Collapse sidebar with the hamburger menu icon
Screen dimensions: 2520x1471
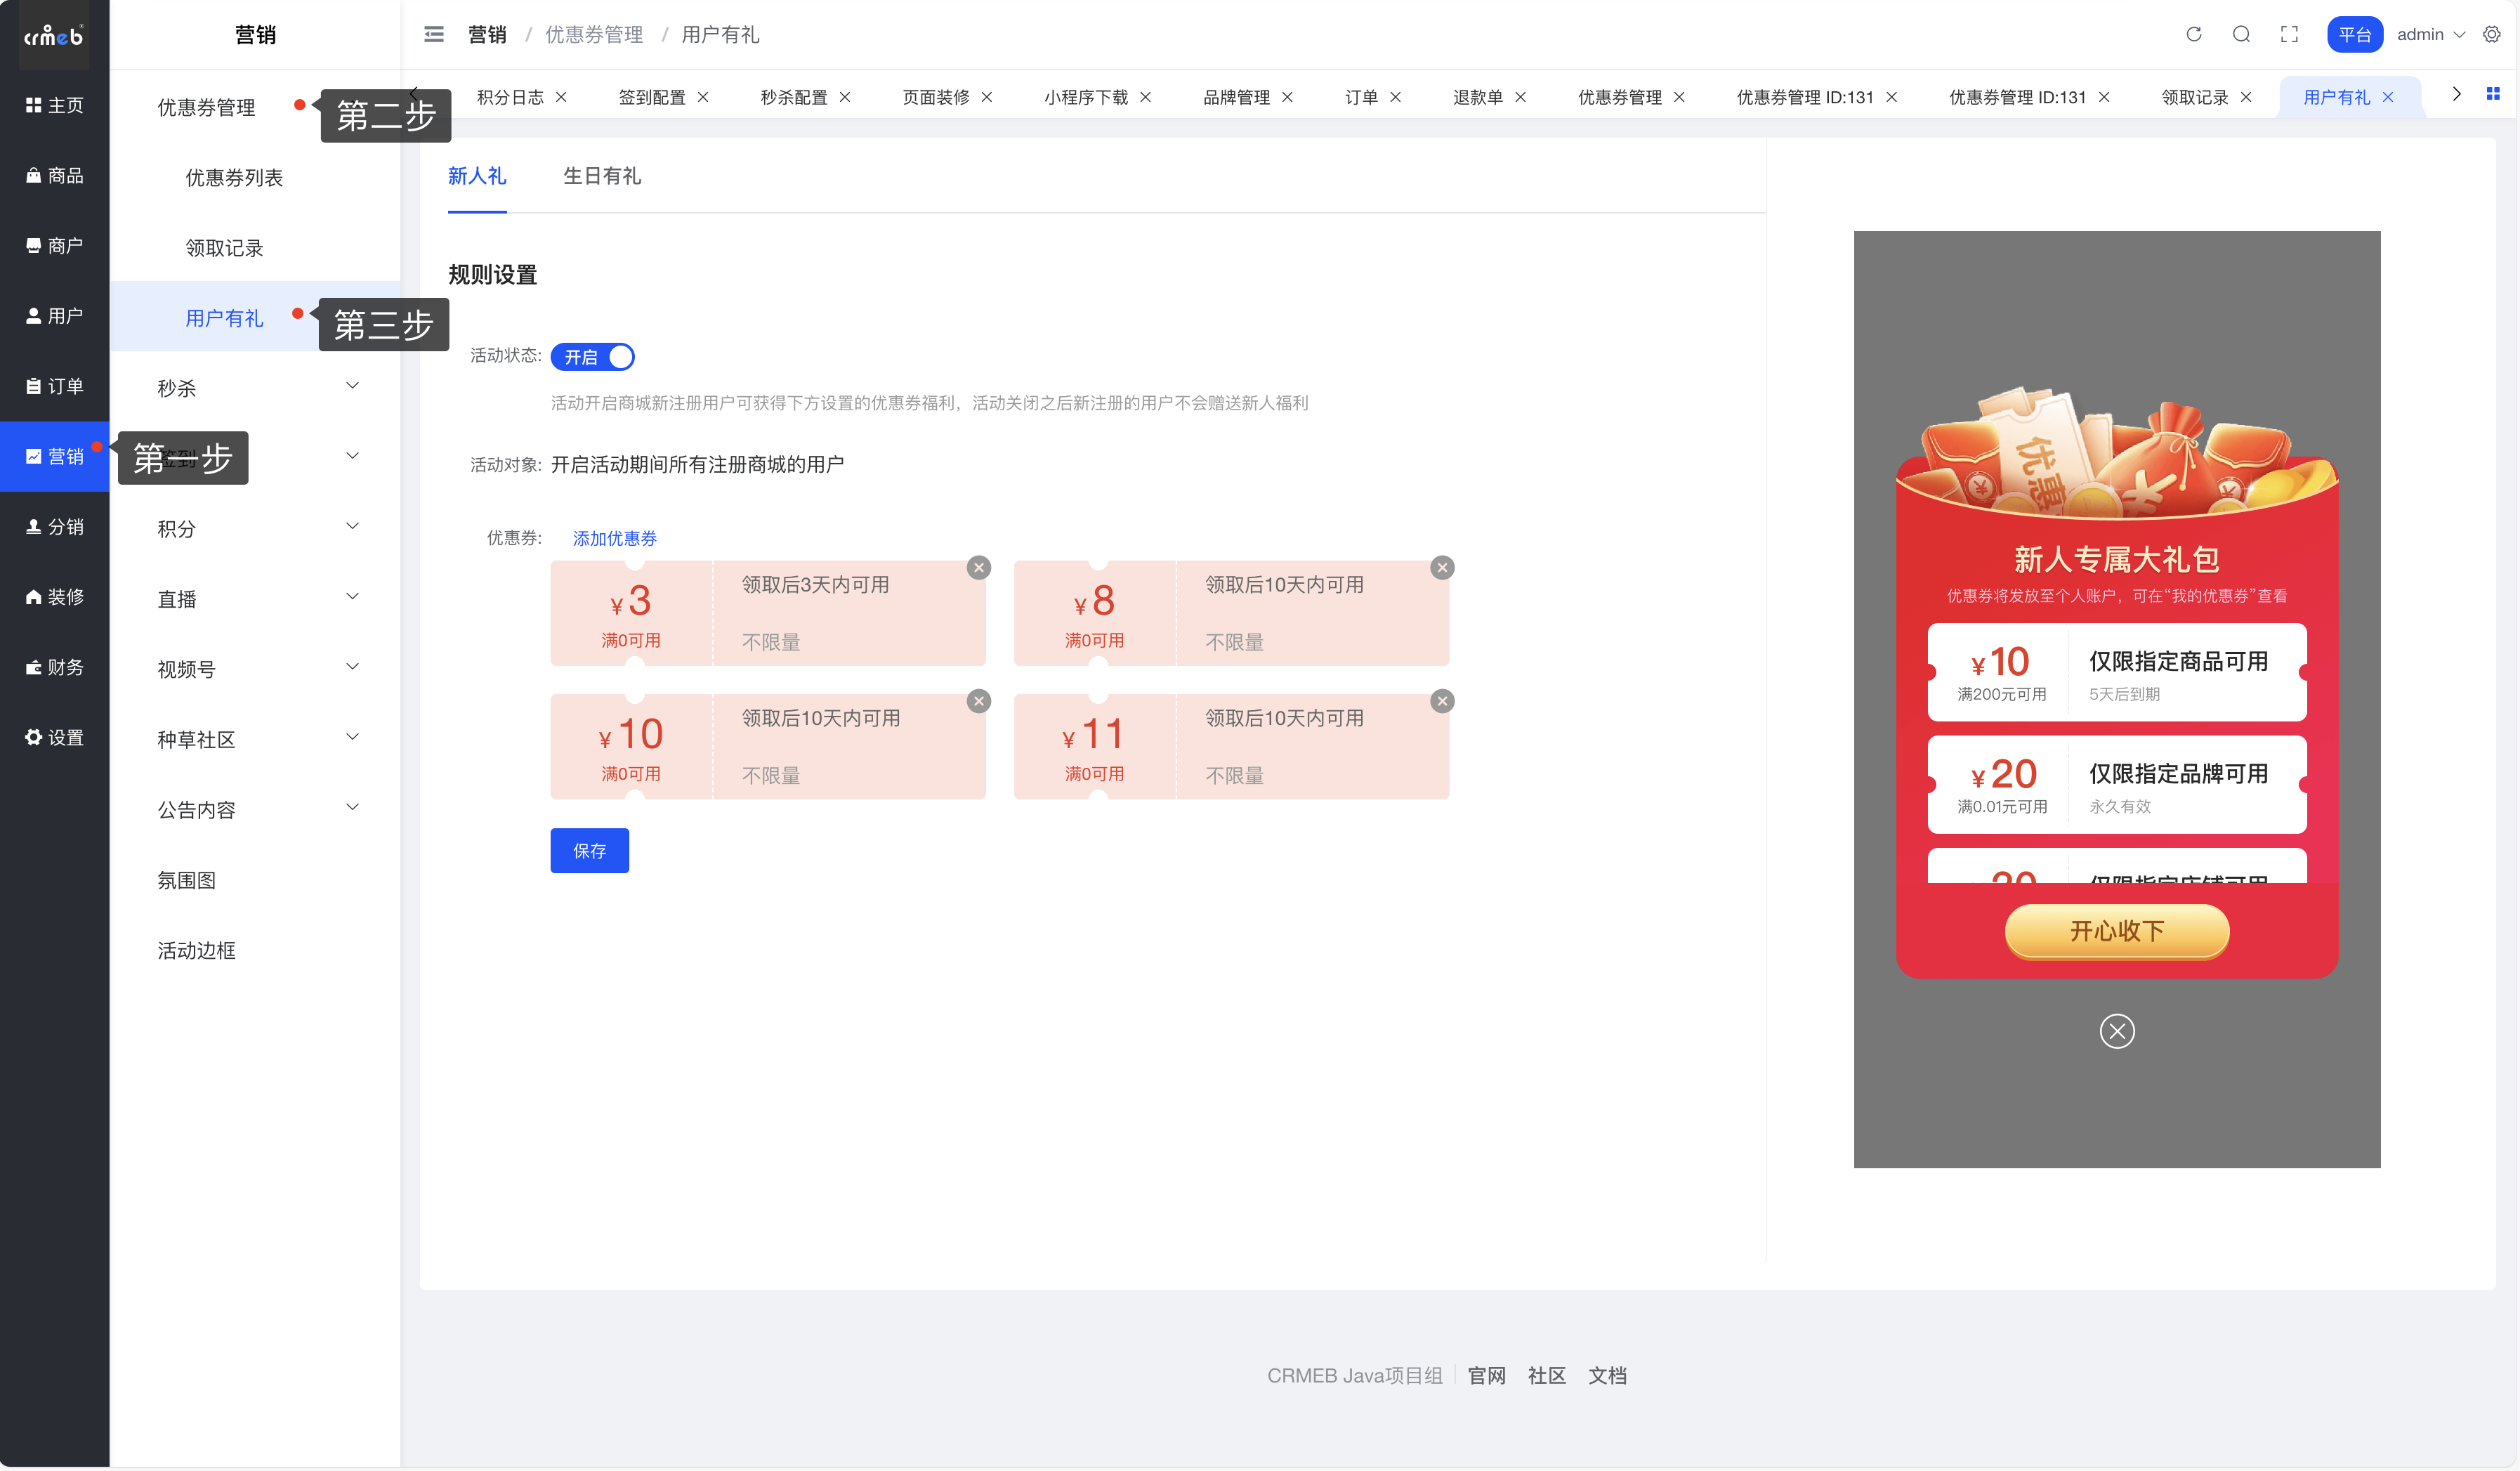click(434, 35)
